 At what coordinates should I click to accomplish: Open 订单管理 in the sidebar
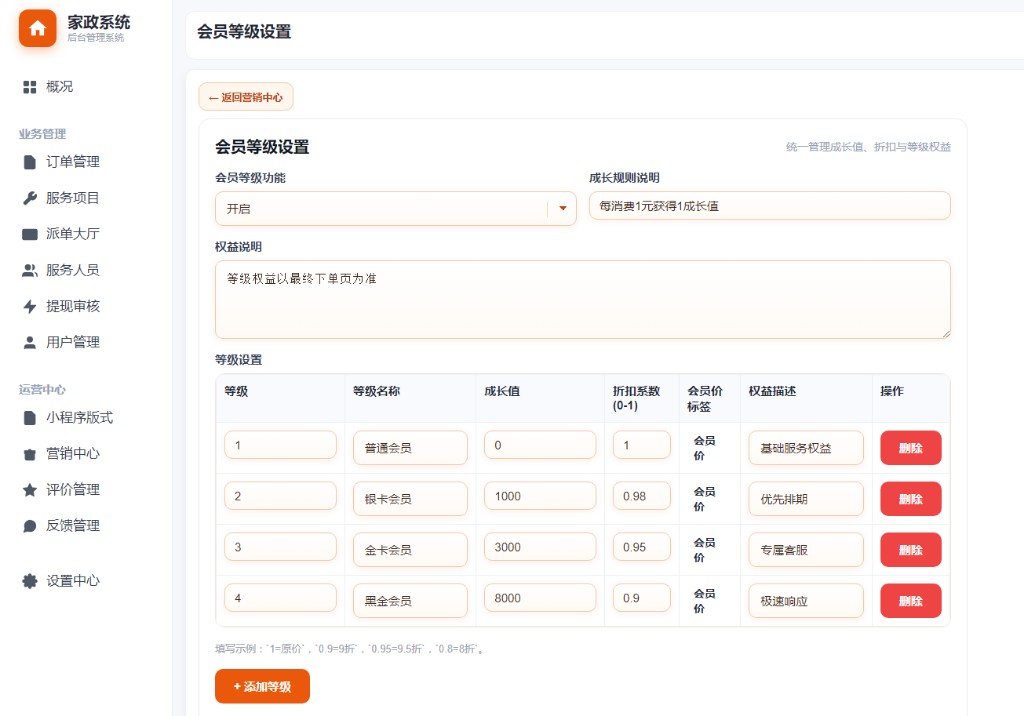[72, 162]
